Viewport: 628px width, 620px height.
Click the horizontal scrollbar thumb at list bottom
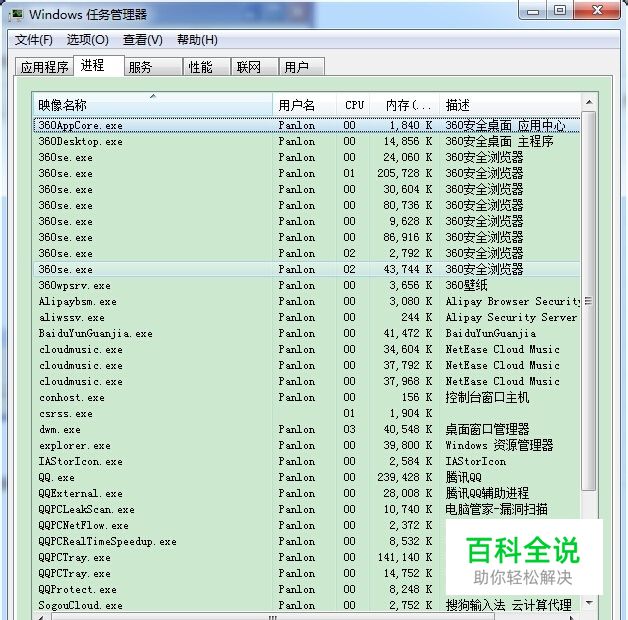(272, 617)
